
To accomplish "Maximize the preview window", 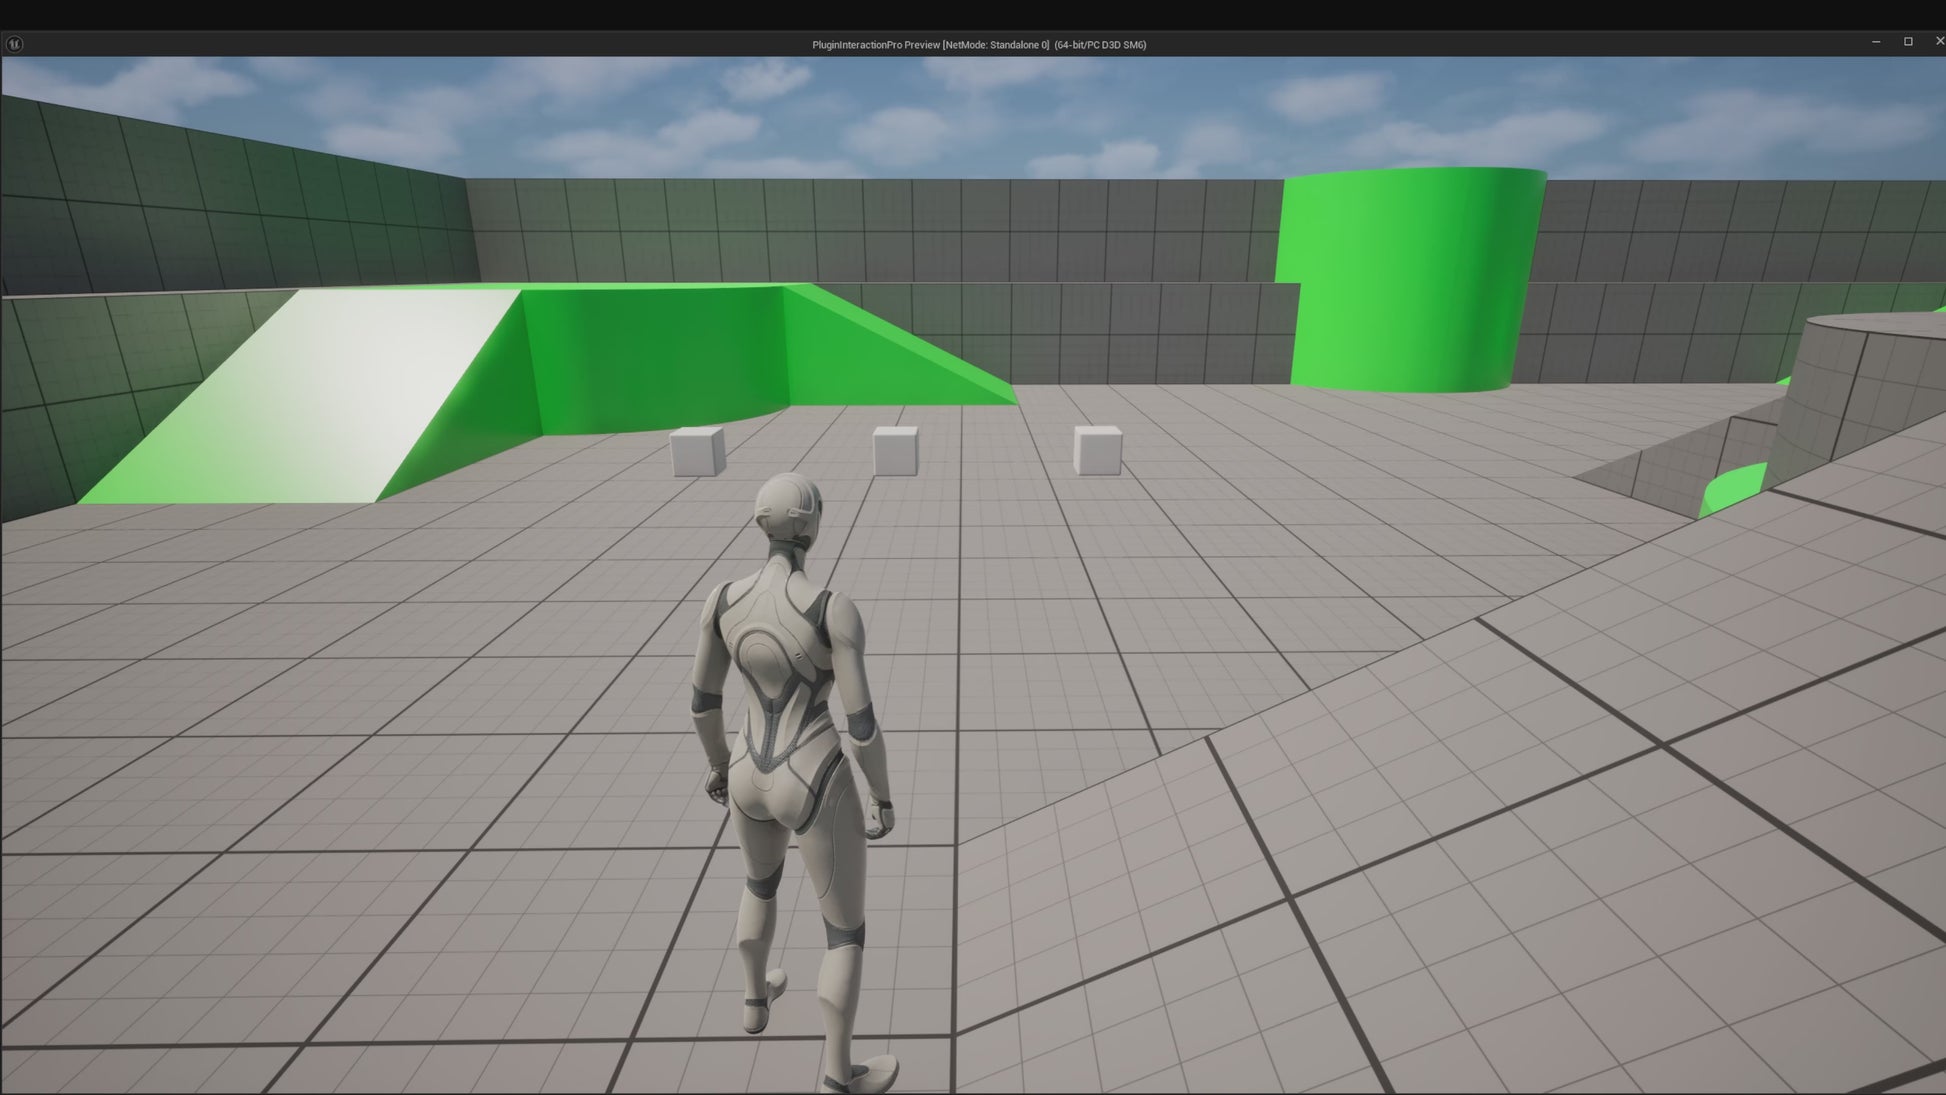I will [1908, 42].
